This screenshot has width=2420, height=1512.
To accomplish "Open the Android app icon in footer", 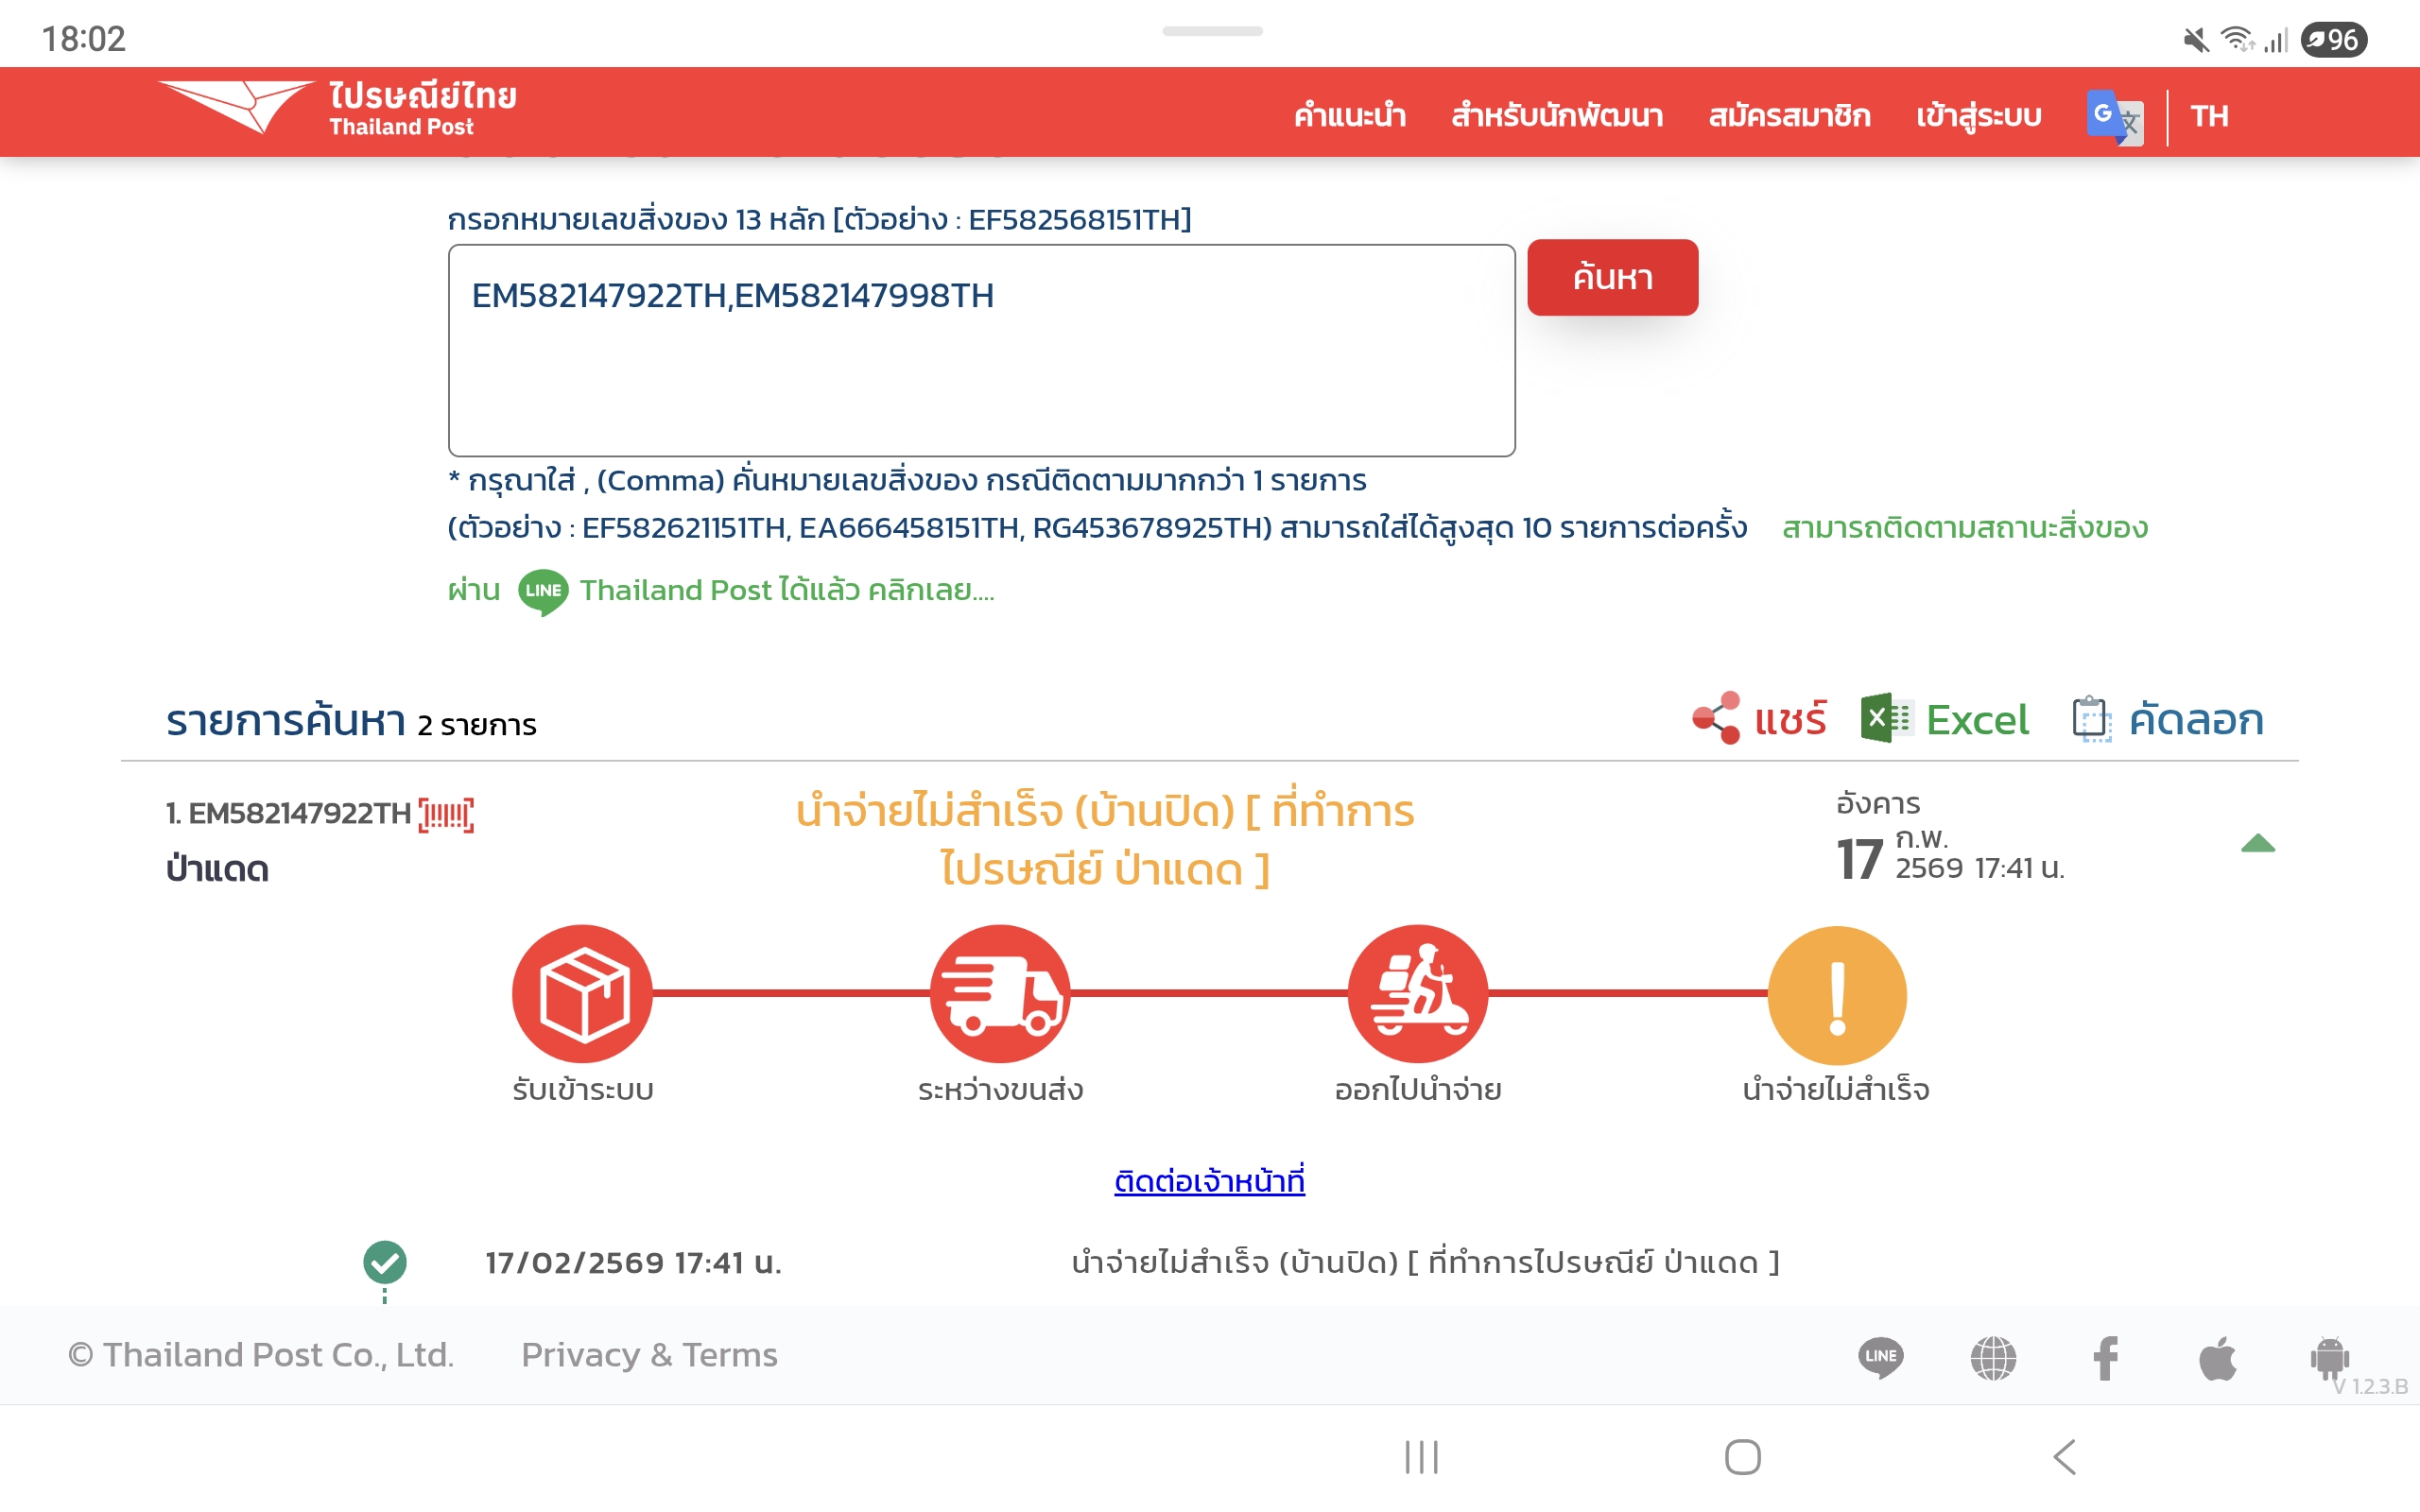I will pyautogui.click(x=2329, y=1357).
